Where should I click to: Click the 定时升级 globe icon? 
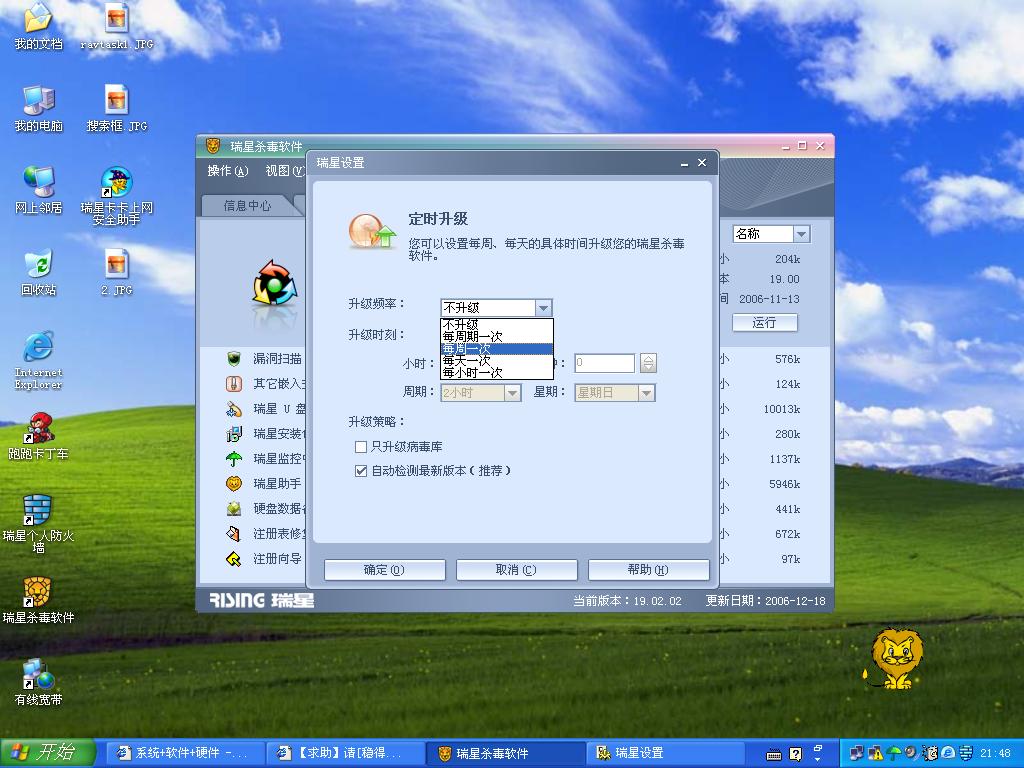[371, 231]
